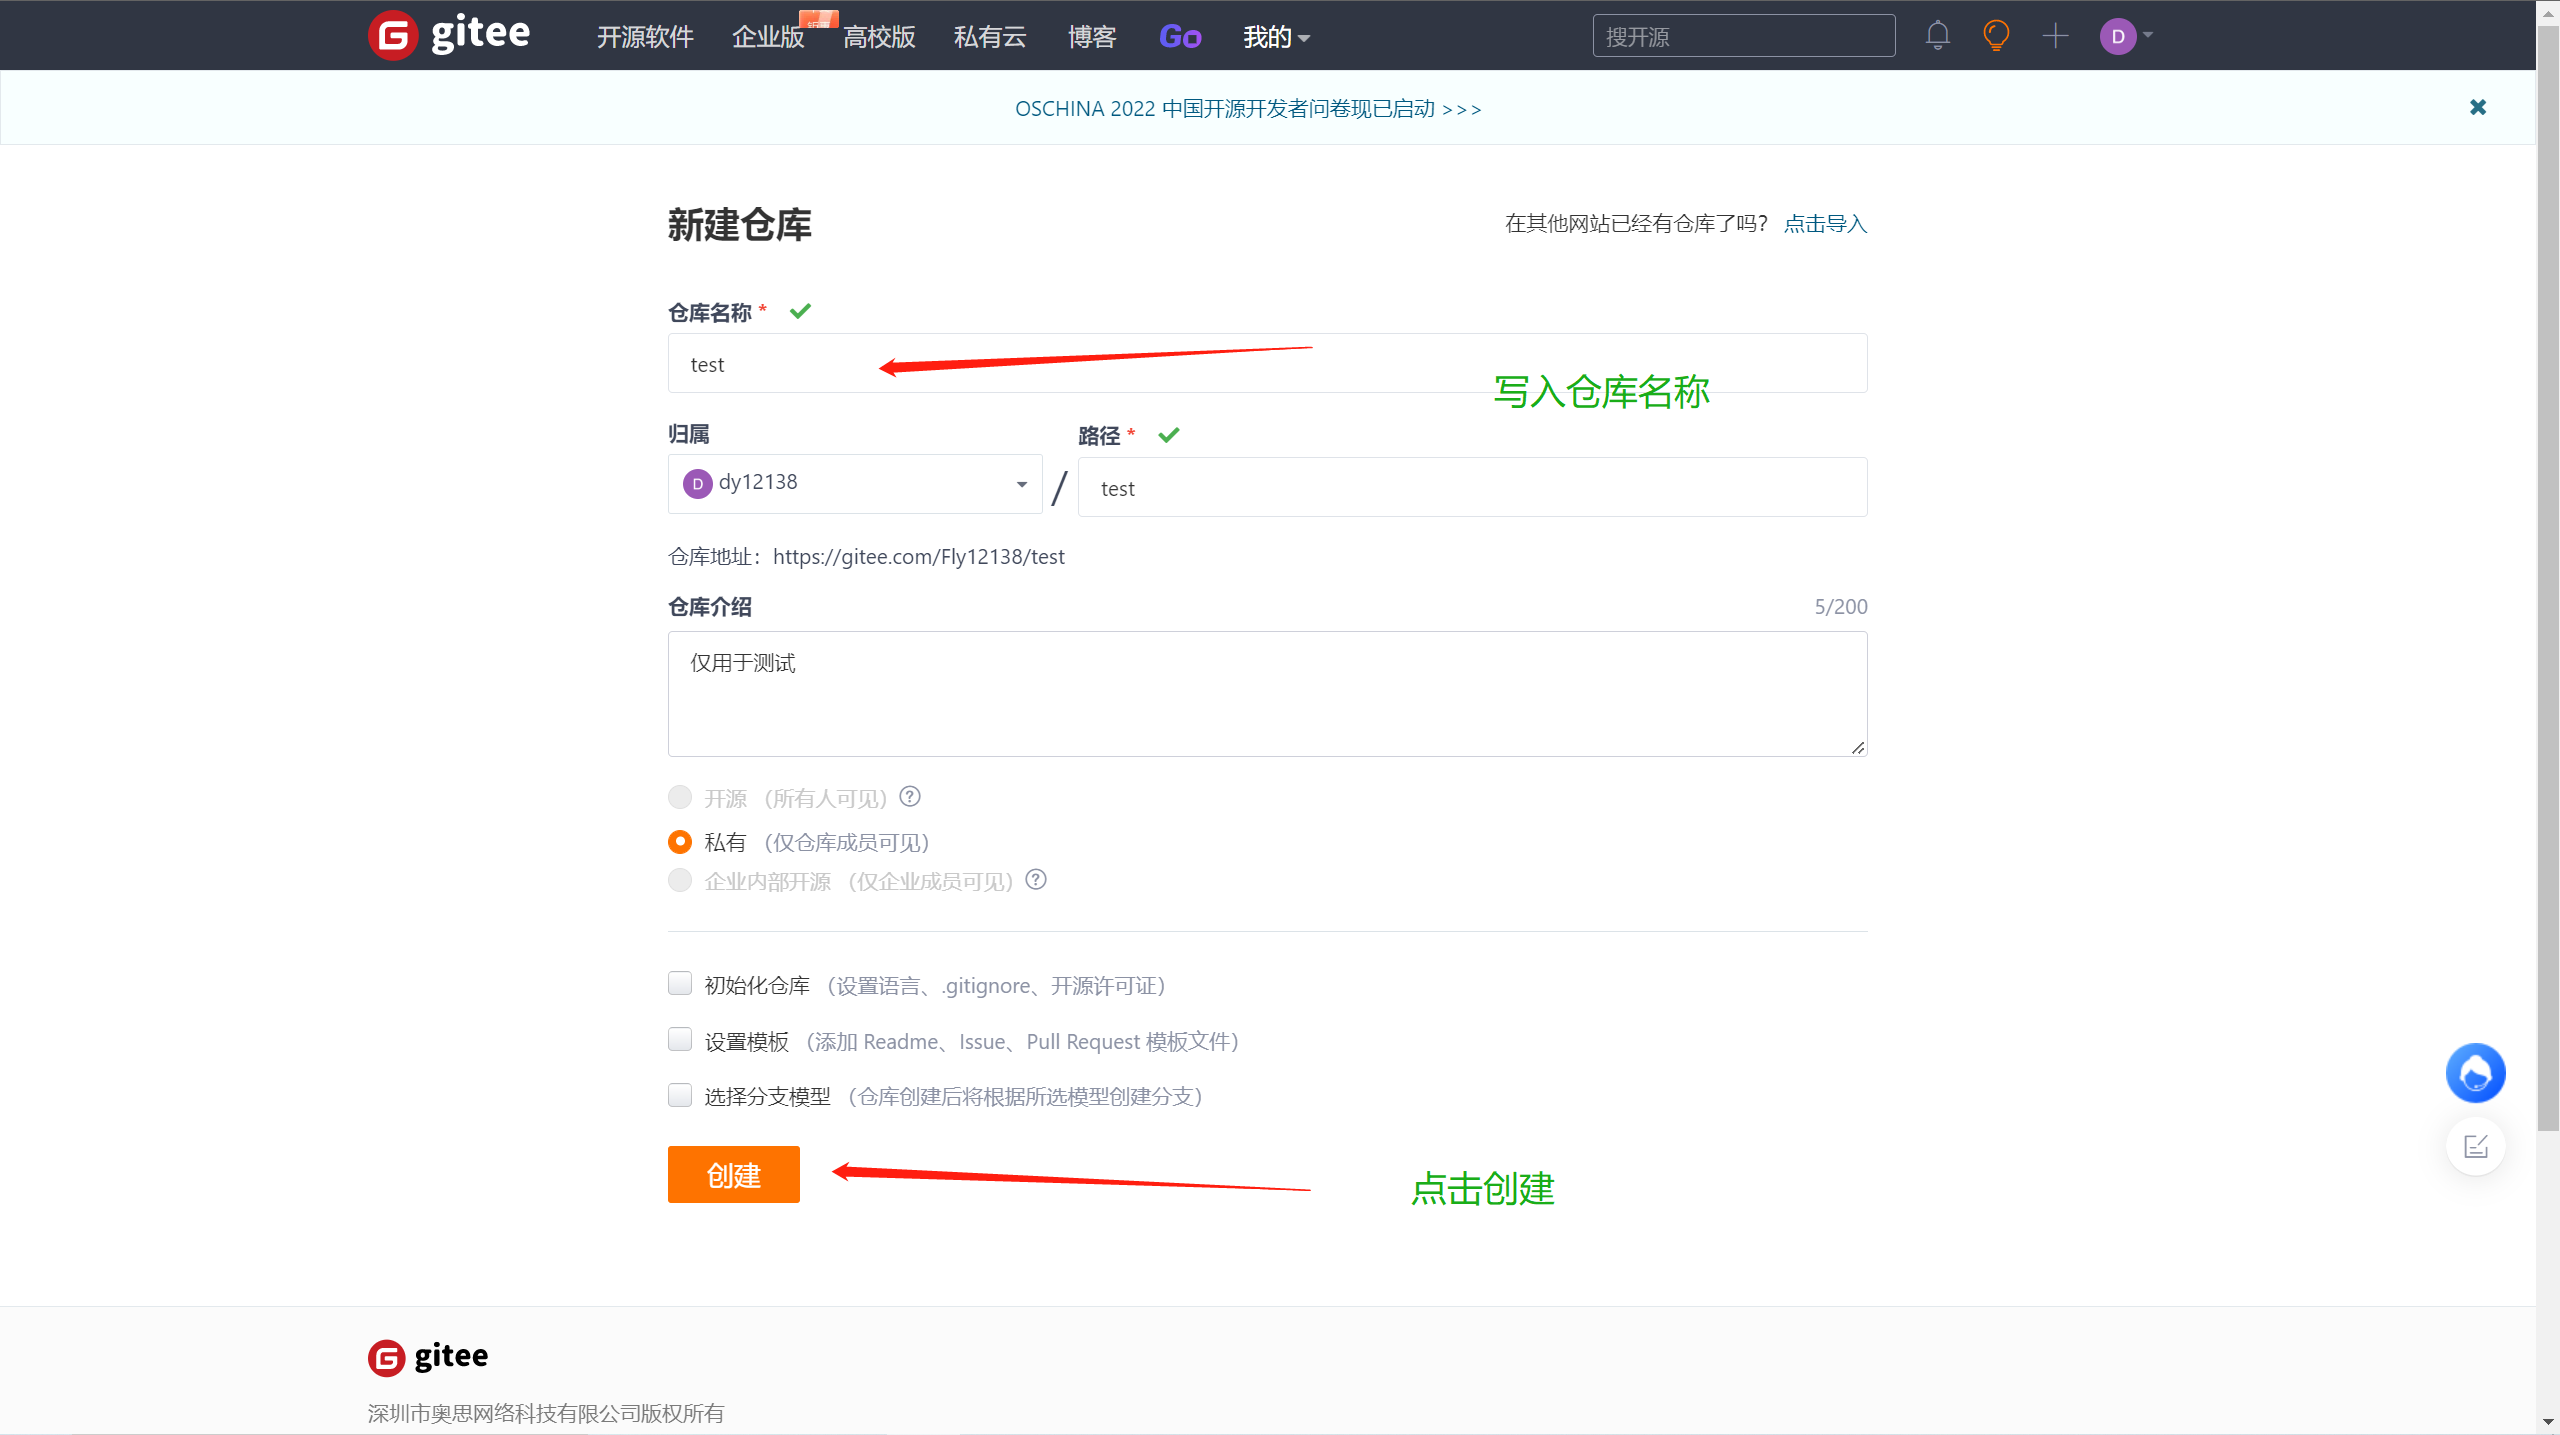Open the blue customer service chat icon
This screenshot has height=1435, width=2560.
click(2475, 1074)
